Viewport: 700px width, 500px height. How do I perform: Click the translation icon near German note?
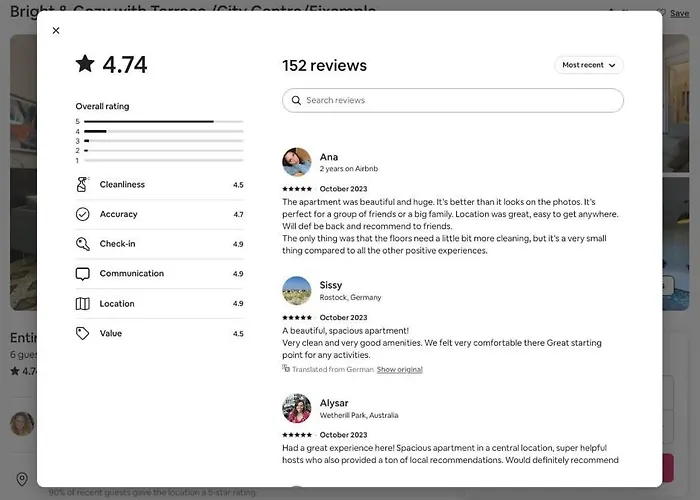point(286,368)
